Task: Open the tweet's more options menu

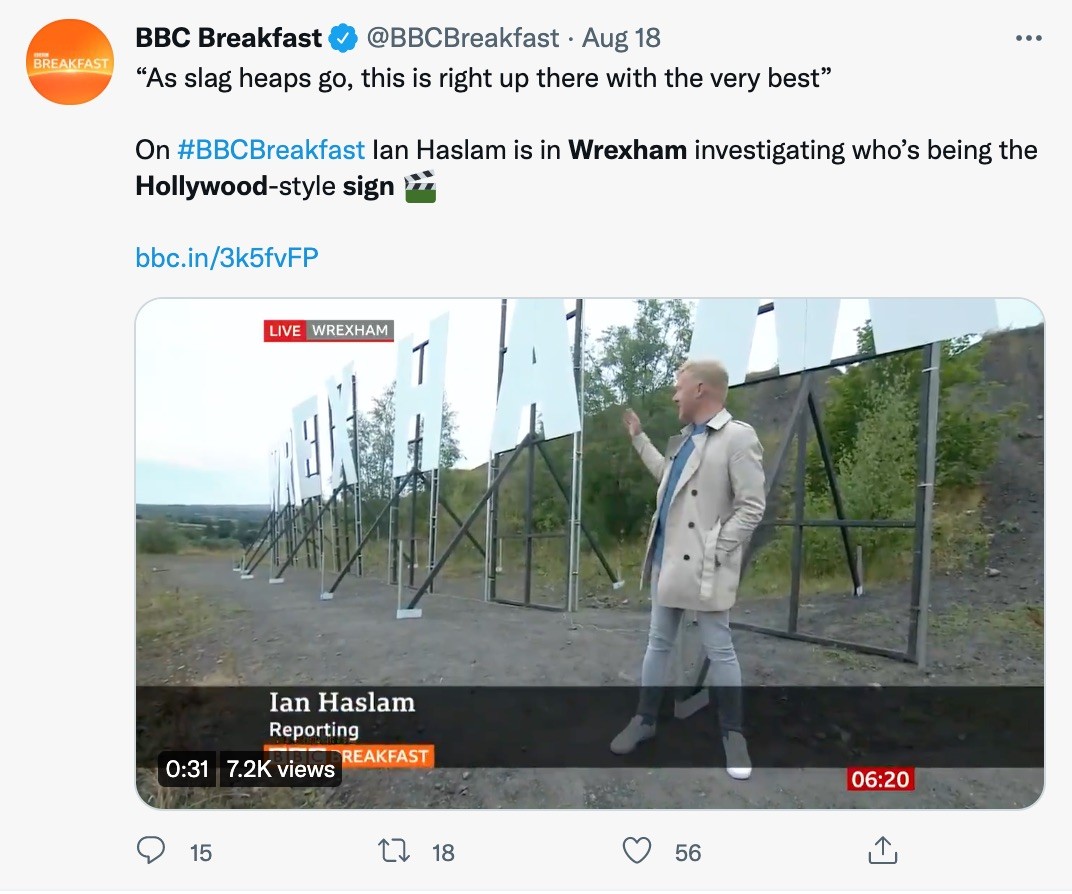Action: pyautogui.click(x=1028, y=38)
